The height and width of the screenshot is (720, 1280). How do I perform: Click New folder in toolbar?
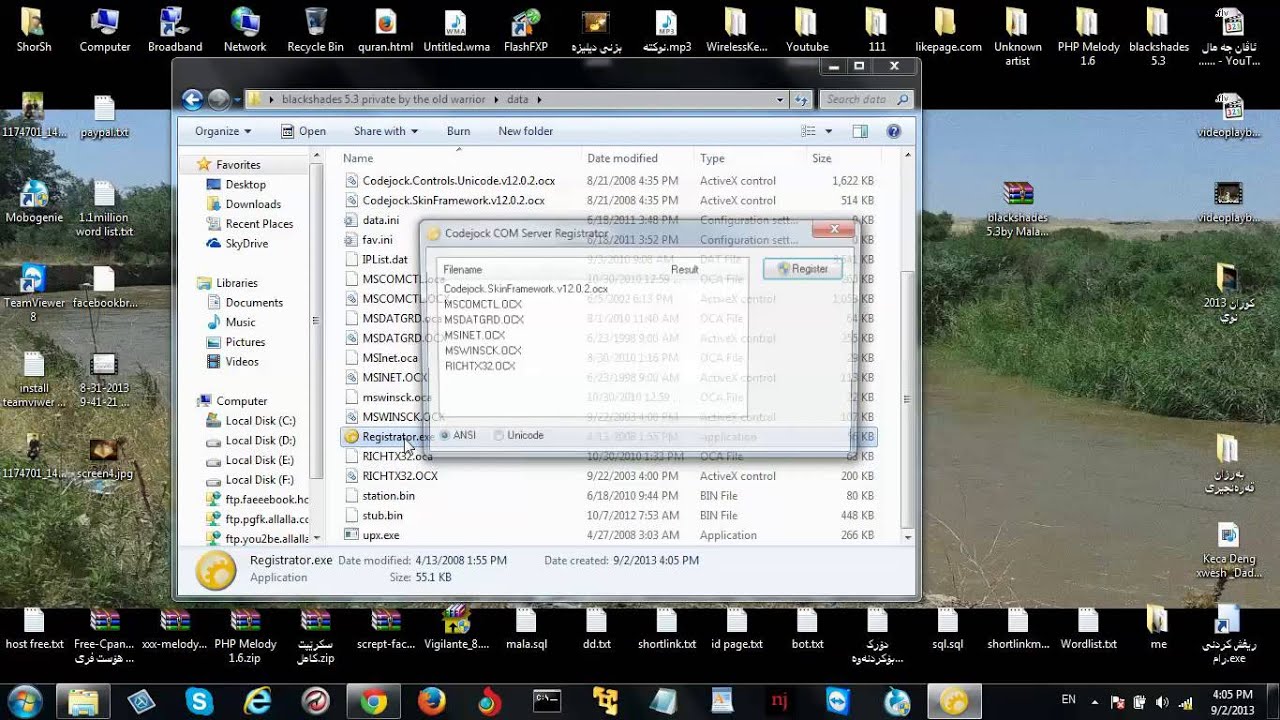[x=526, y=131]
